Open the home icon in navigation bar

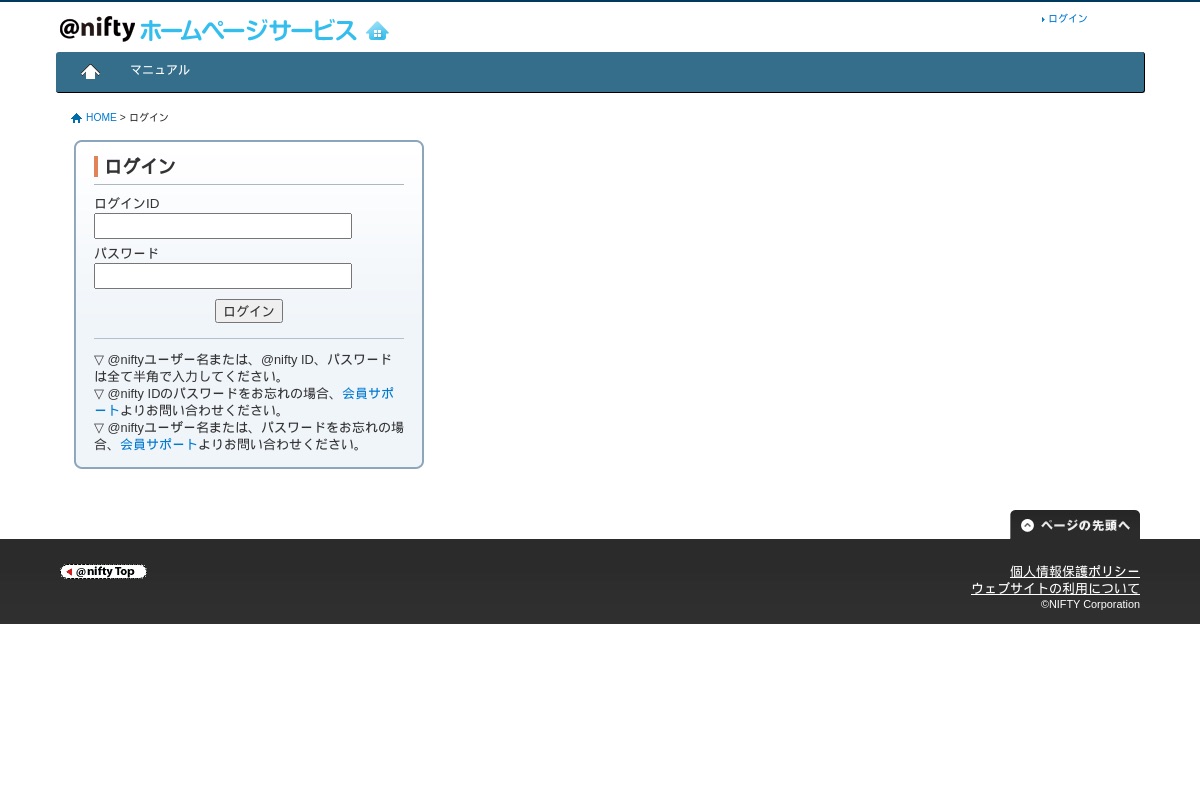pos(90,71)
